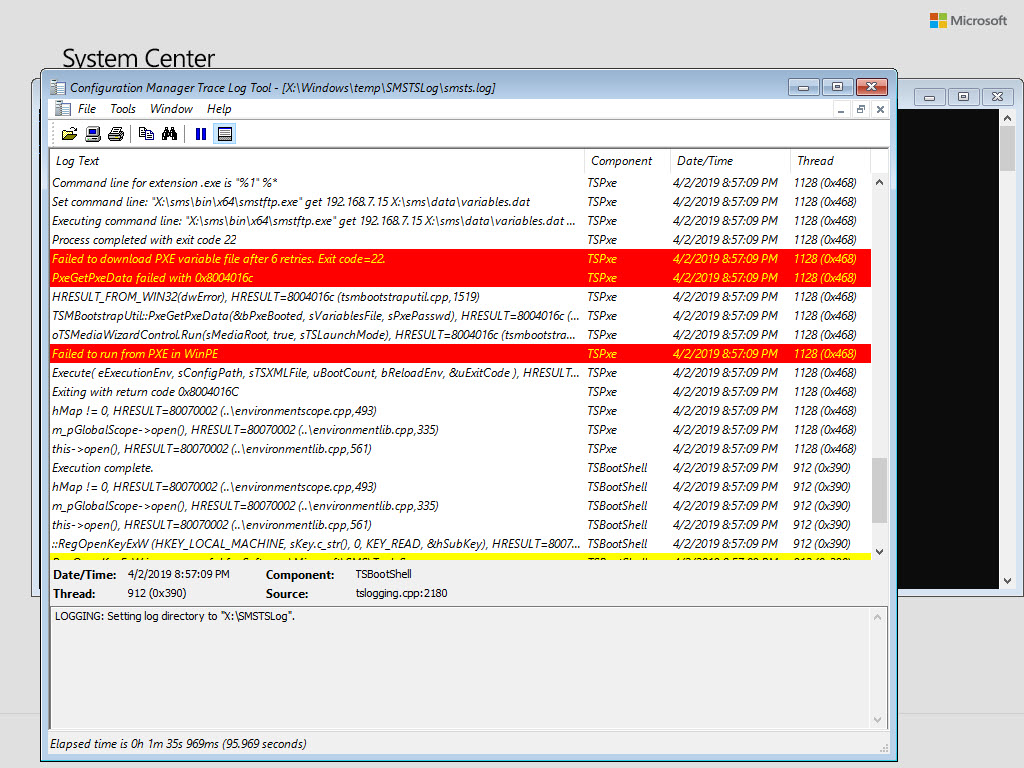Toggle the Pause button in the toolbar
1024x768 pixels.
coord(201,134)
